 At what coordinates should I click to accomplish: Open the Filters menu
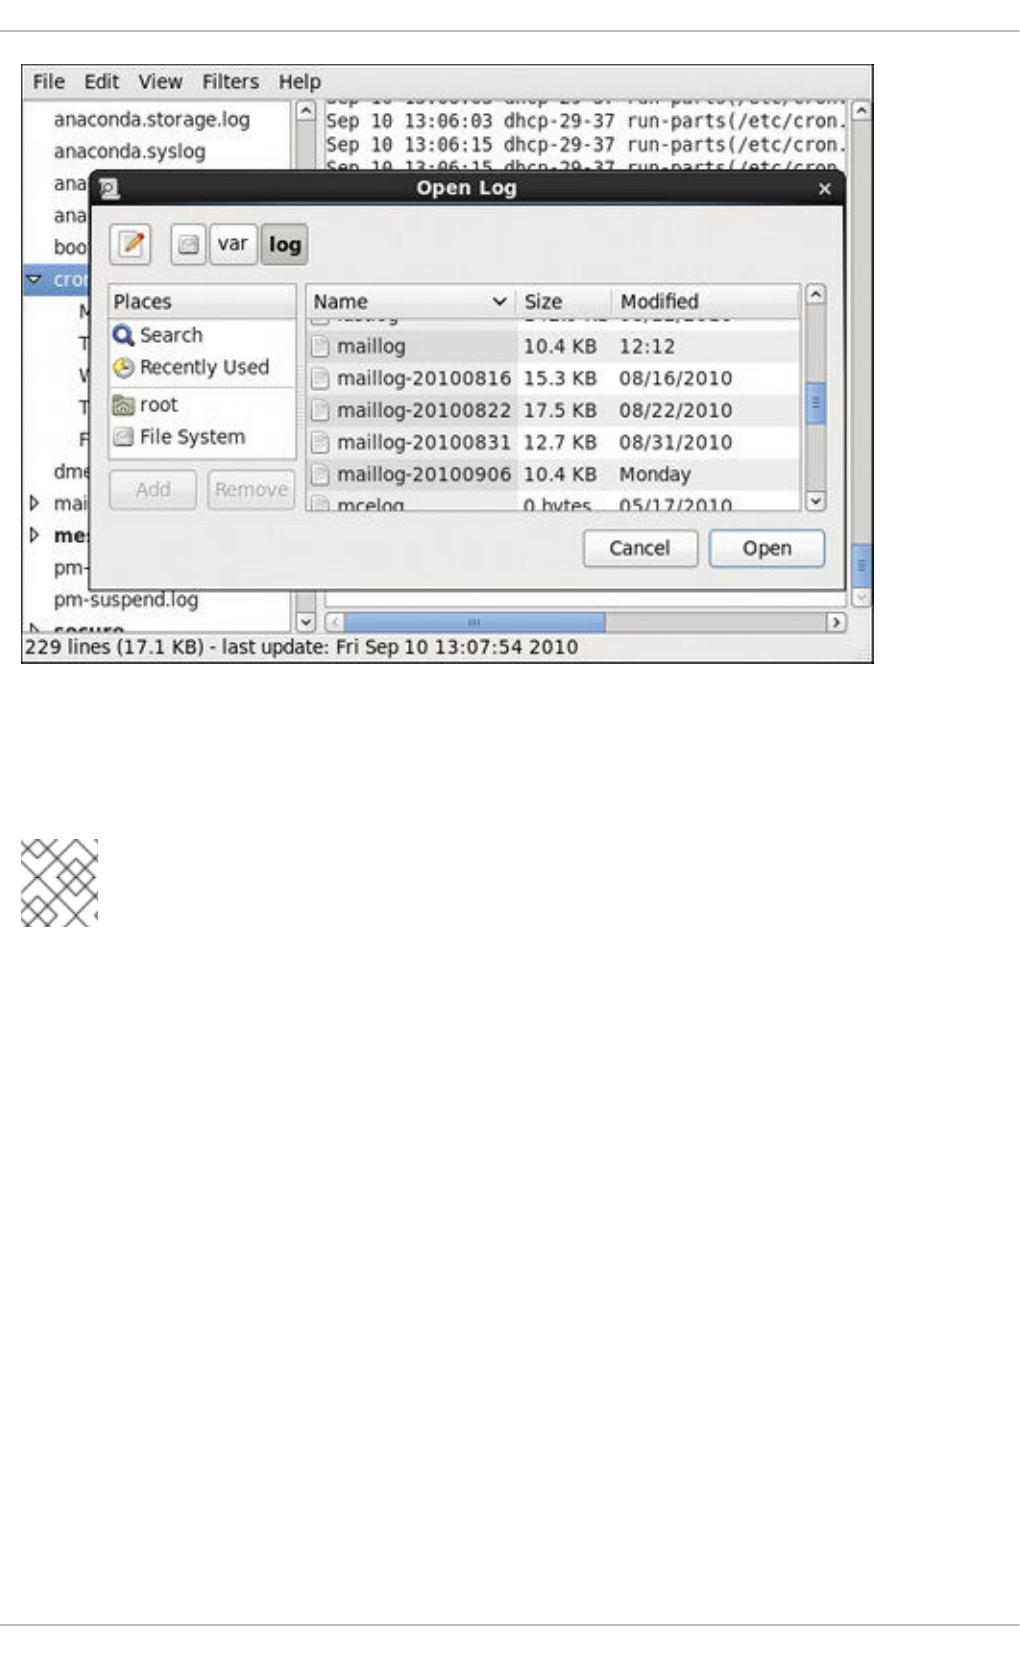(230, 82)
